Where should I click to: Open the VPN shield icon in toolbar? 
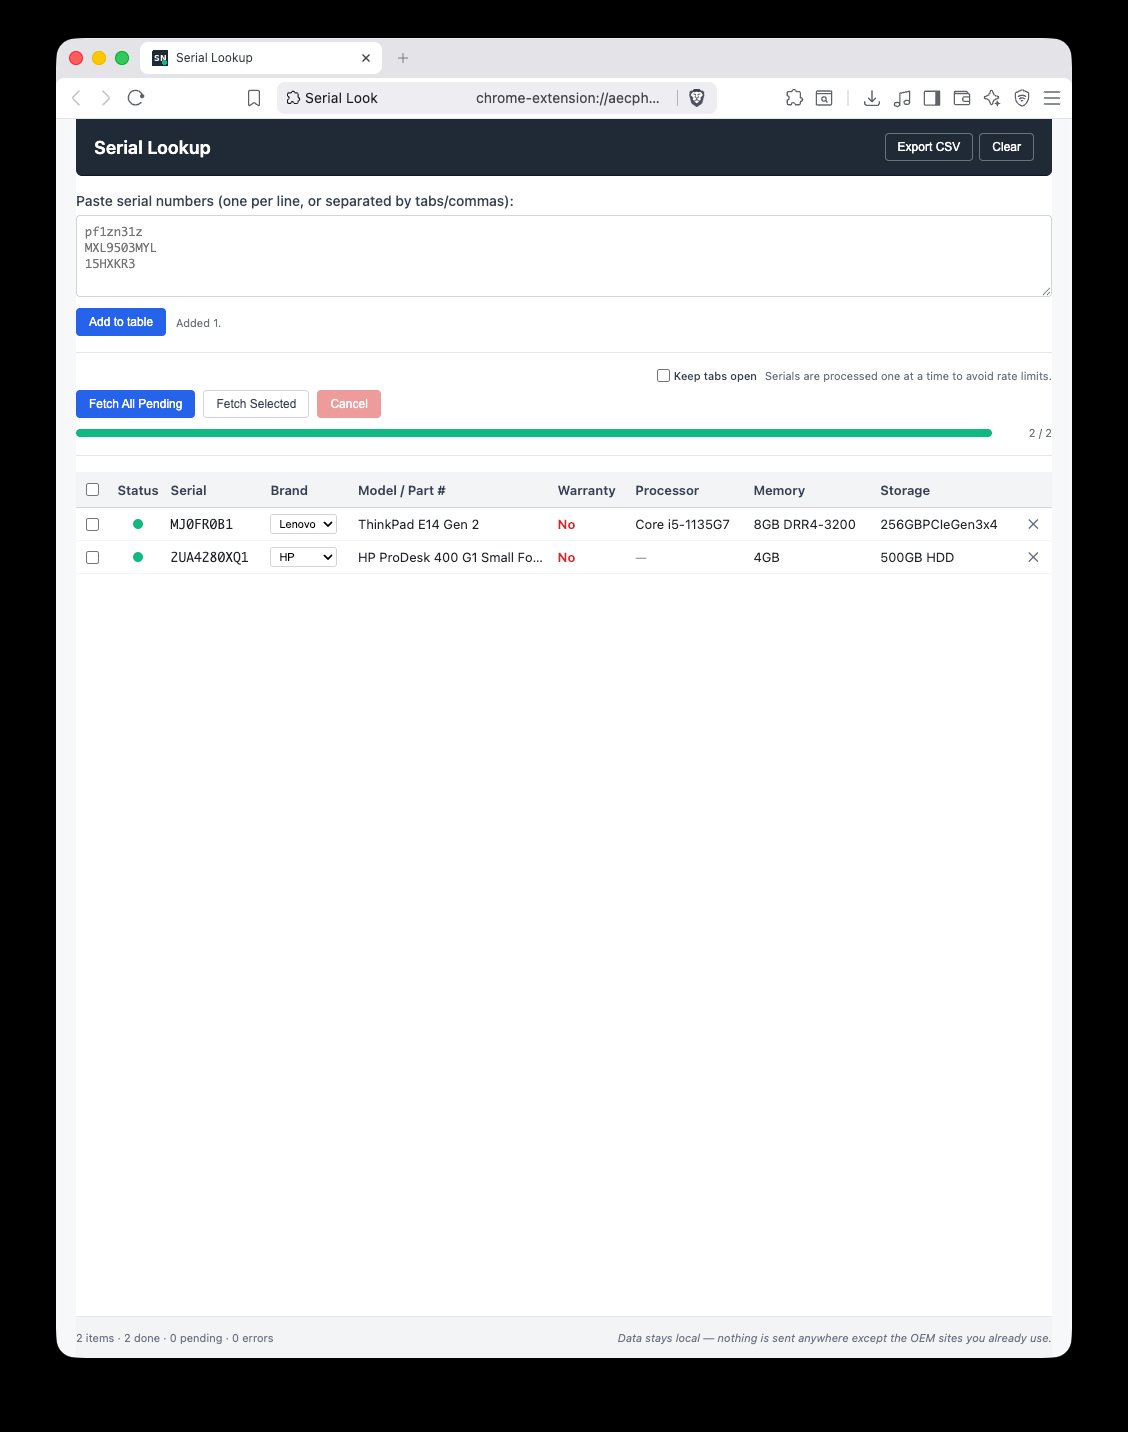(1022, 98)
